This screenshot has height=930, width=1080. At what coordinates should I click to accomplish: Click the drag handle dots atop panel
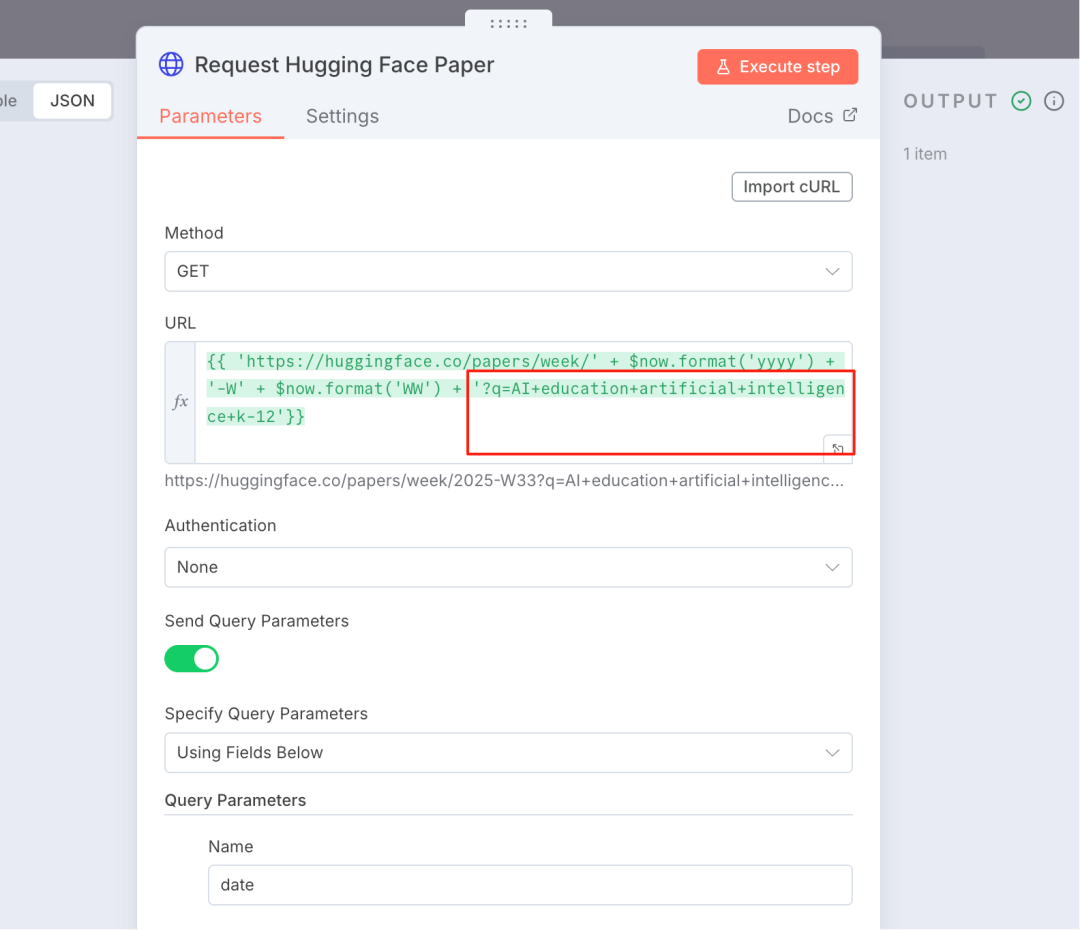pos(509,24)
